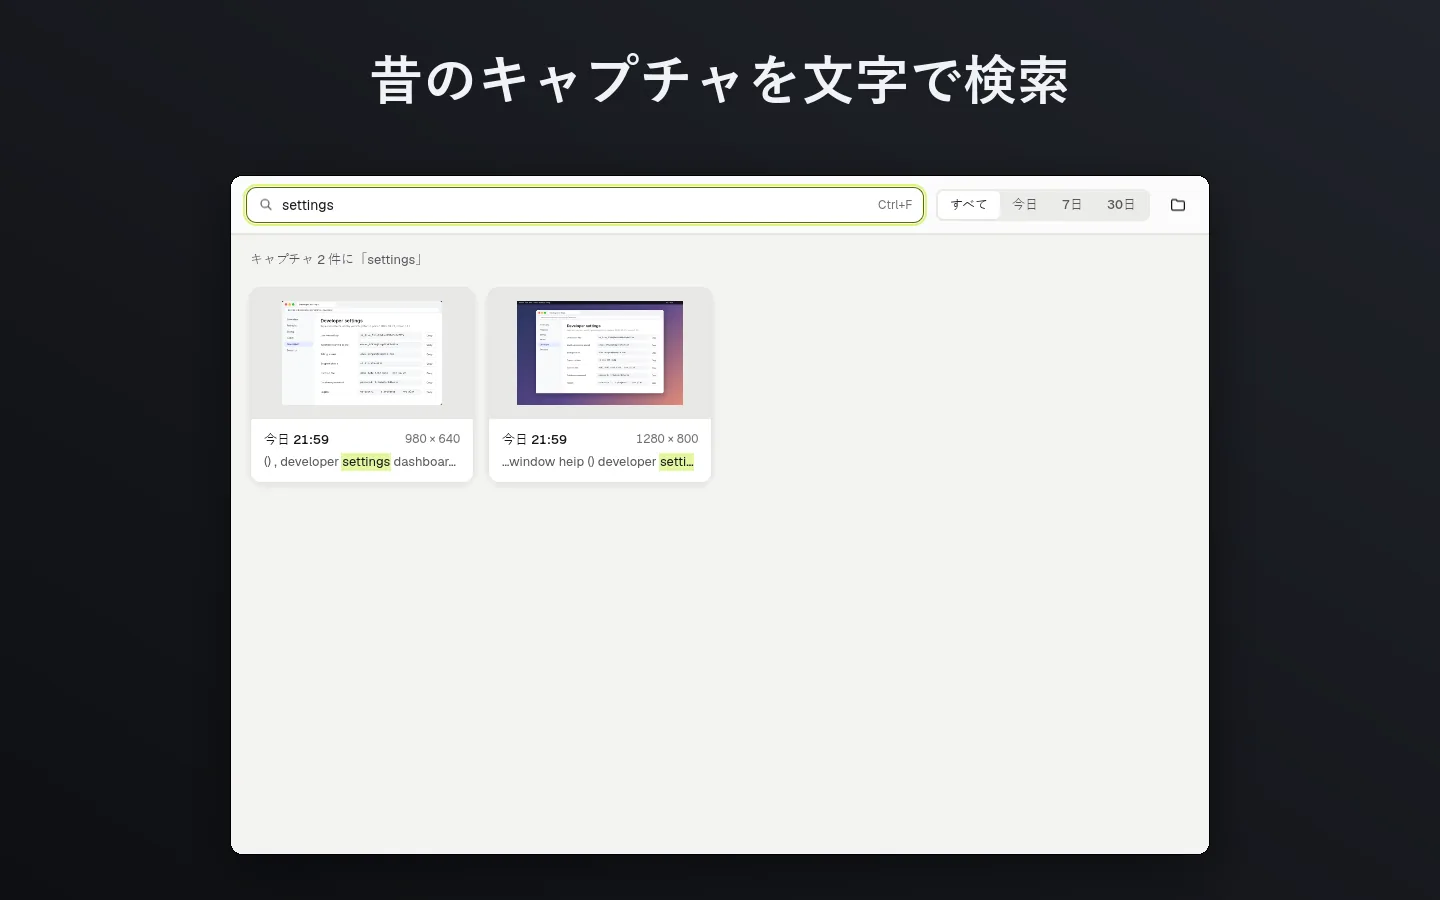The image size is (1440, 900).
Task: Filter captures by 7日
Action: tap(1072, 205)
